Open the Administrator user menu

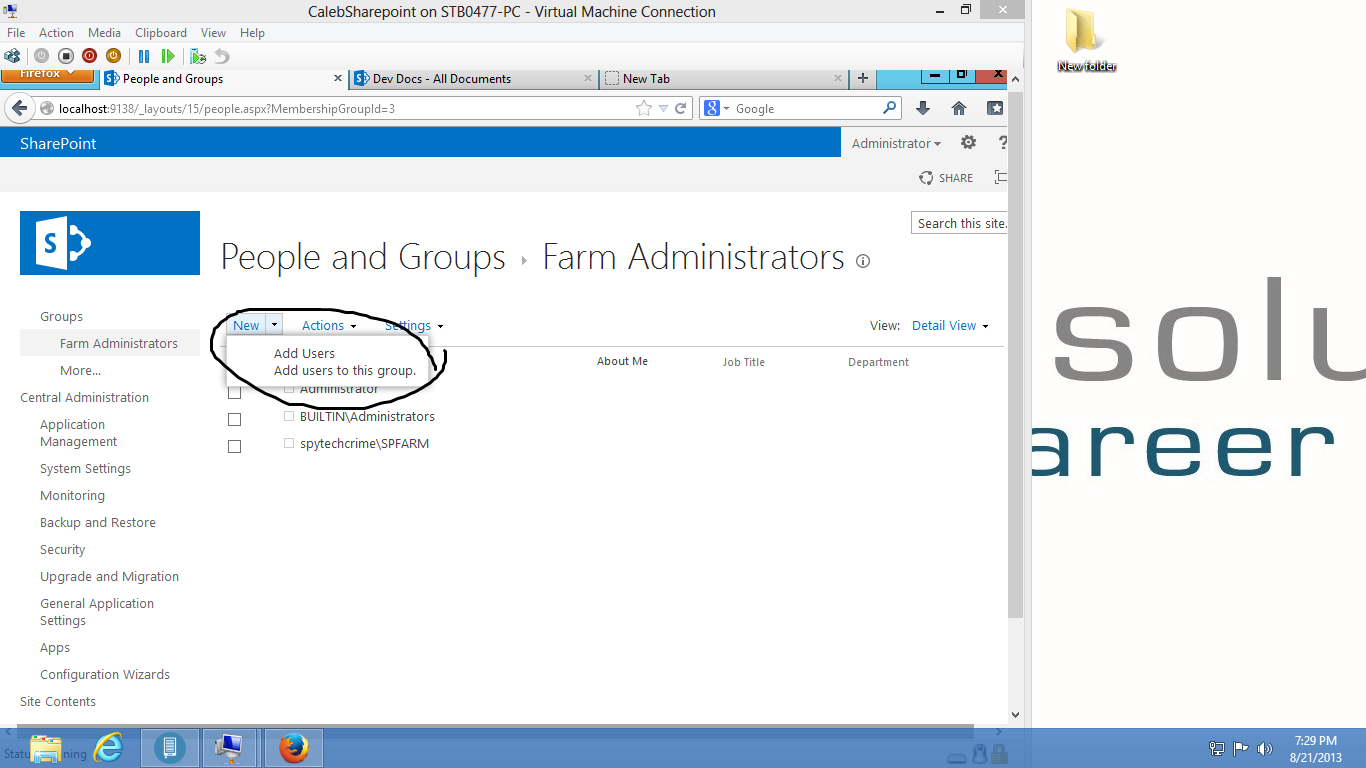(896, 143)
